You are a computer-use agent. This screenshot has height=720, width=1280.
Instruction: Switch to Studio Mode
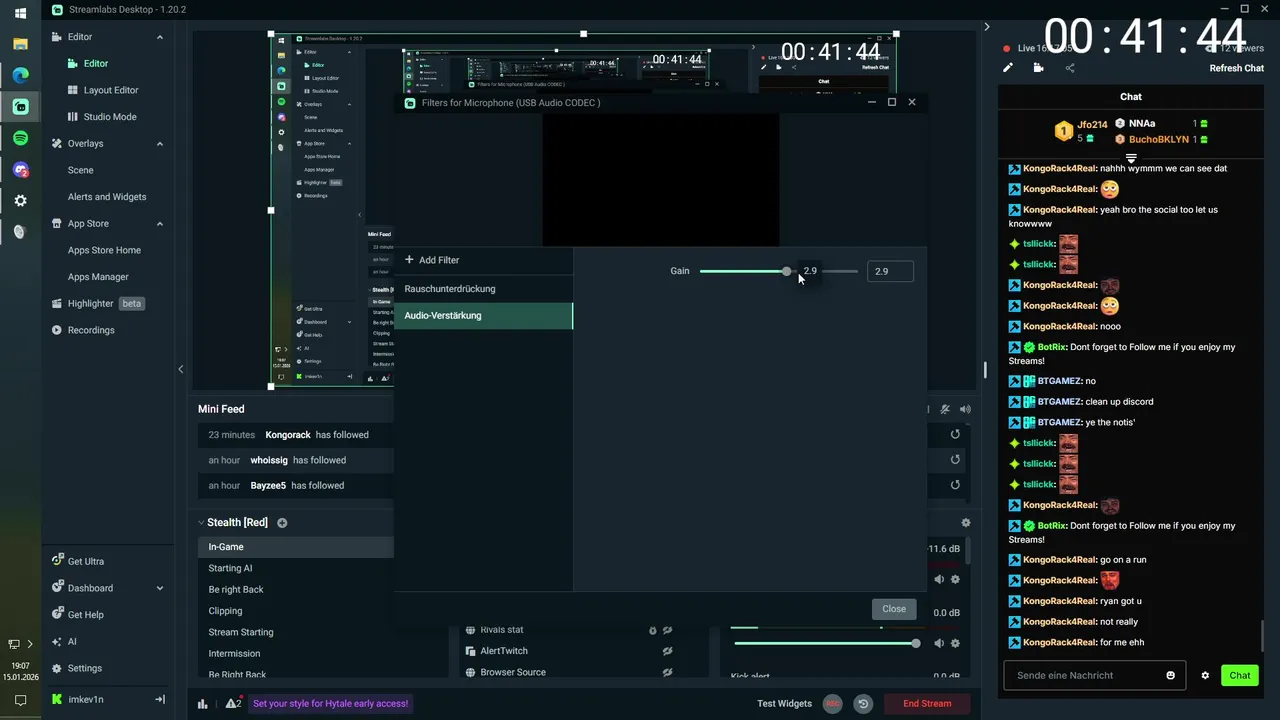click(110, 117)
